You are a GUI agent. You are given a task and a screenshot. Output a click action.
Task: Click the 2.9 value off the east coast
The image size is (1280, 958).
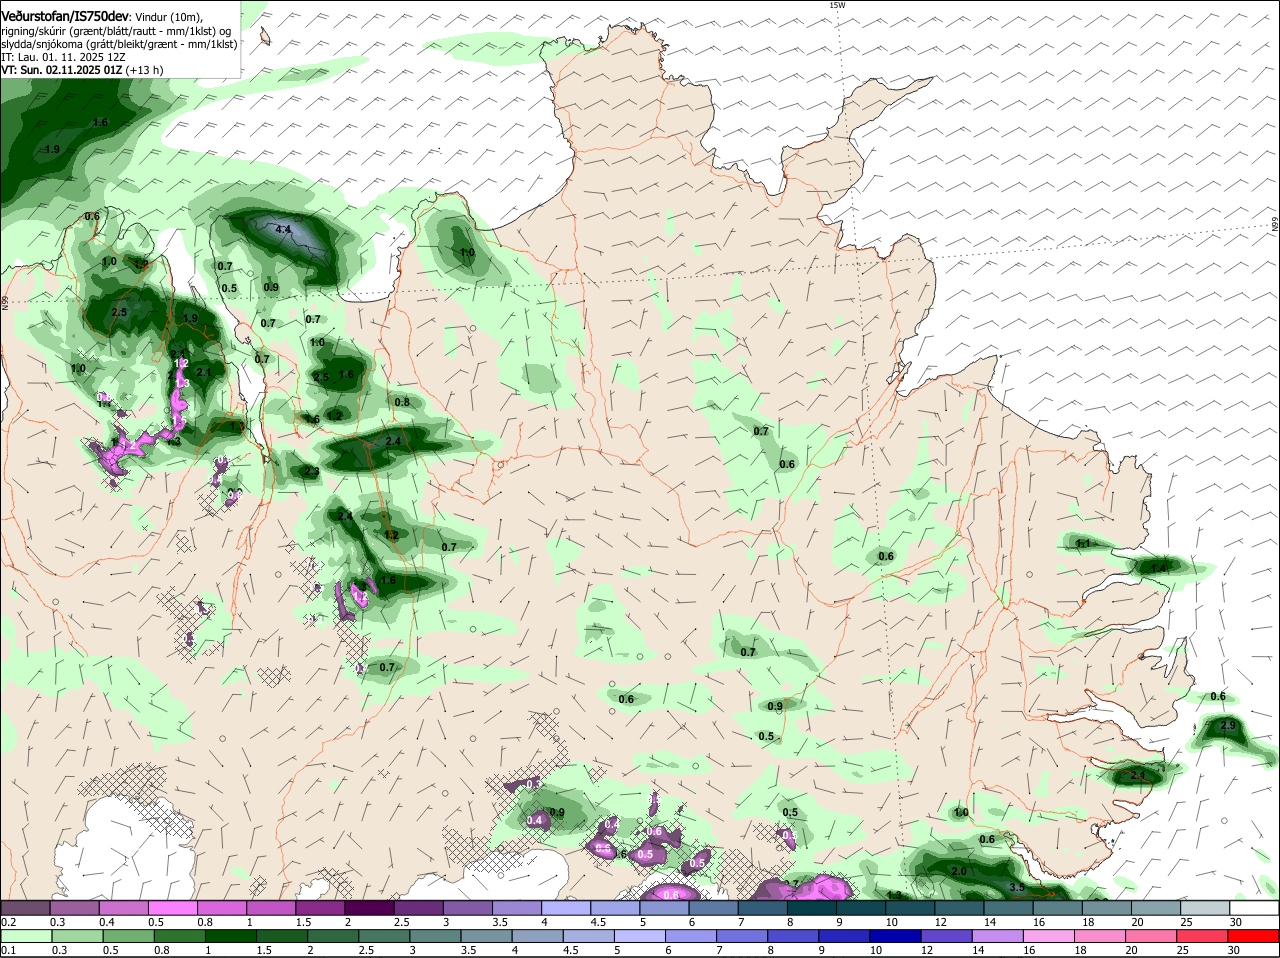point(1228,725)
